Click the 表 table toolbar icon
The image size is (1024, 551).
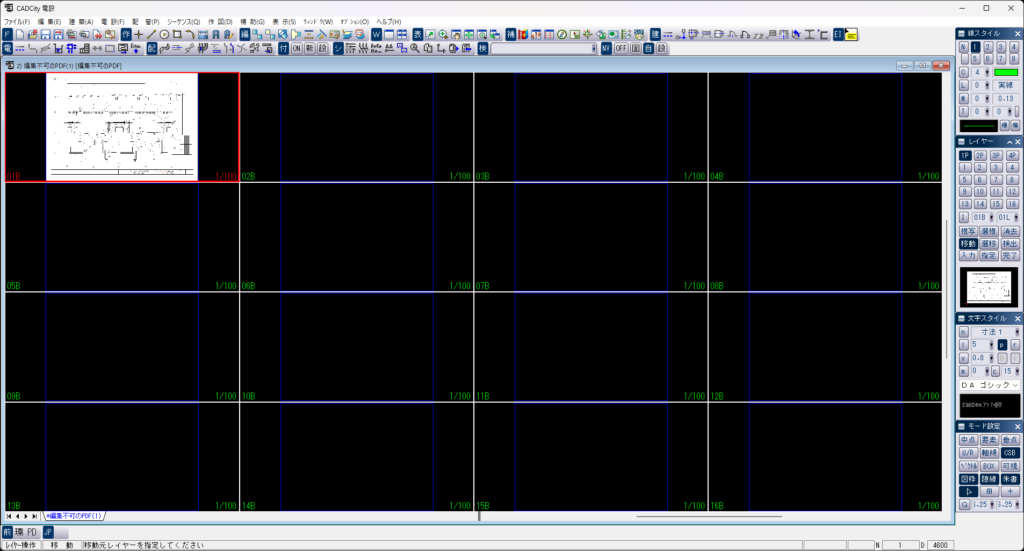coord(418,34)
